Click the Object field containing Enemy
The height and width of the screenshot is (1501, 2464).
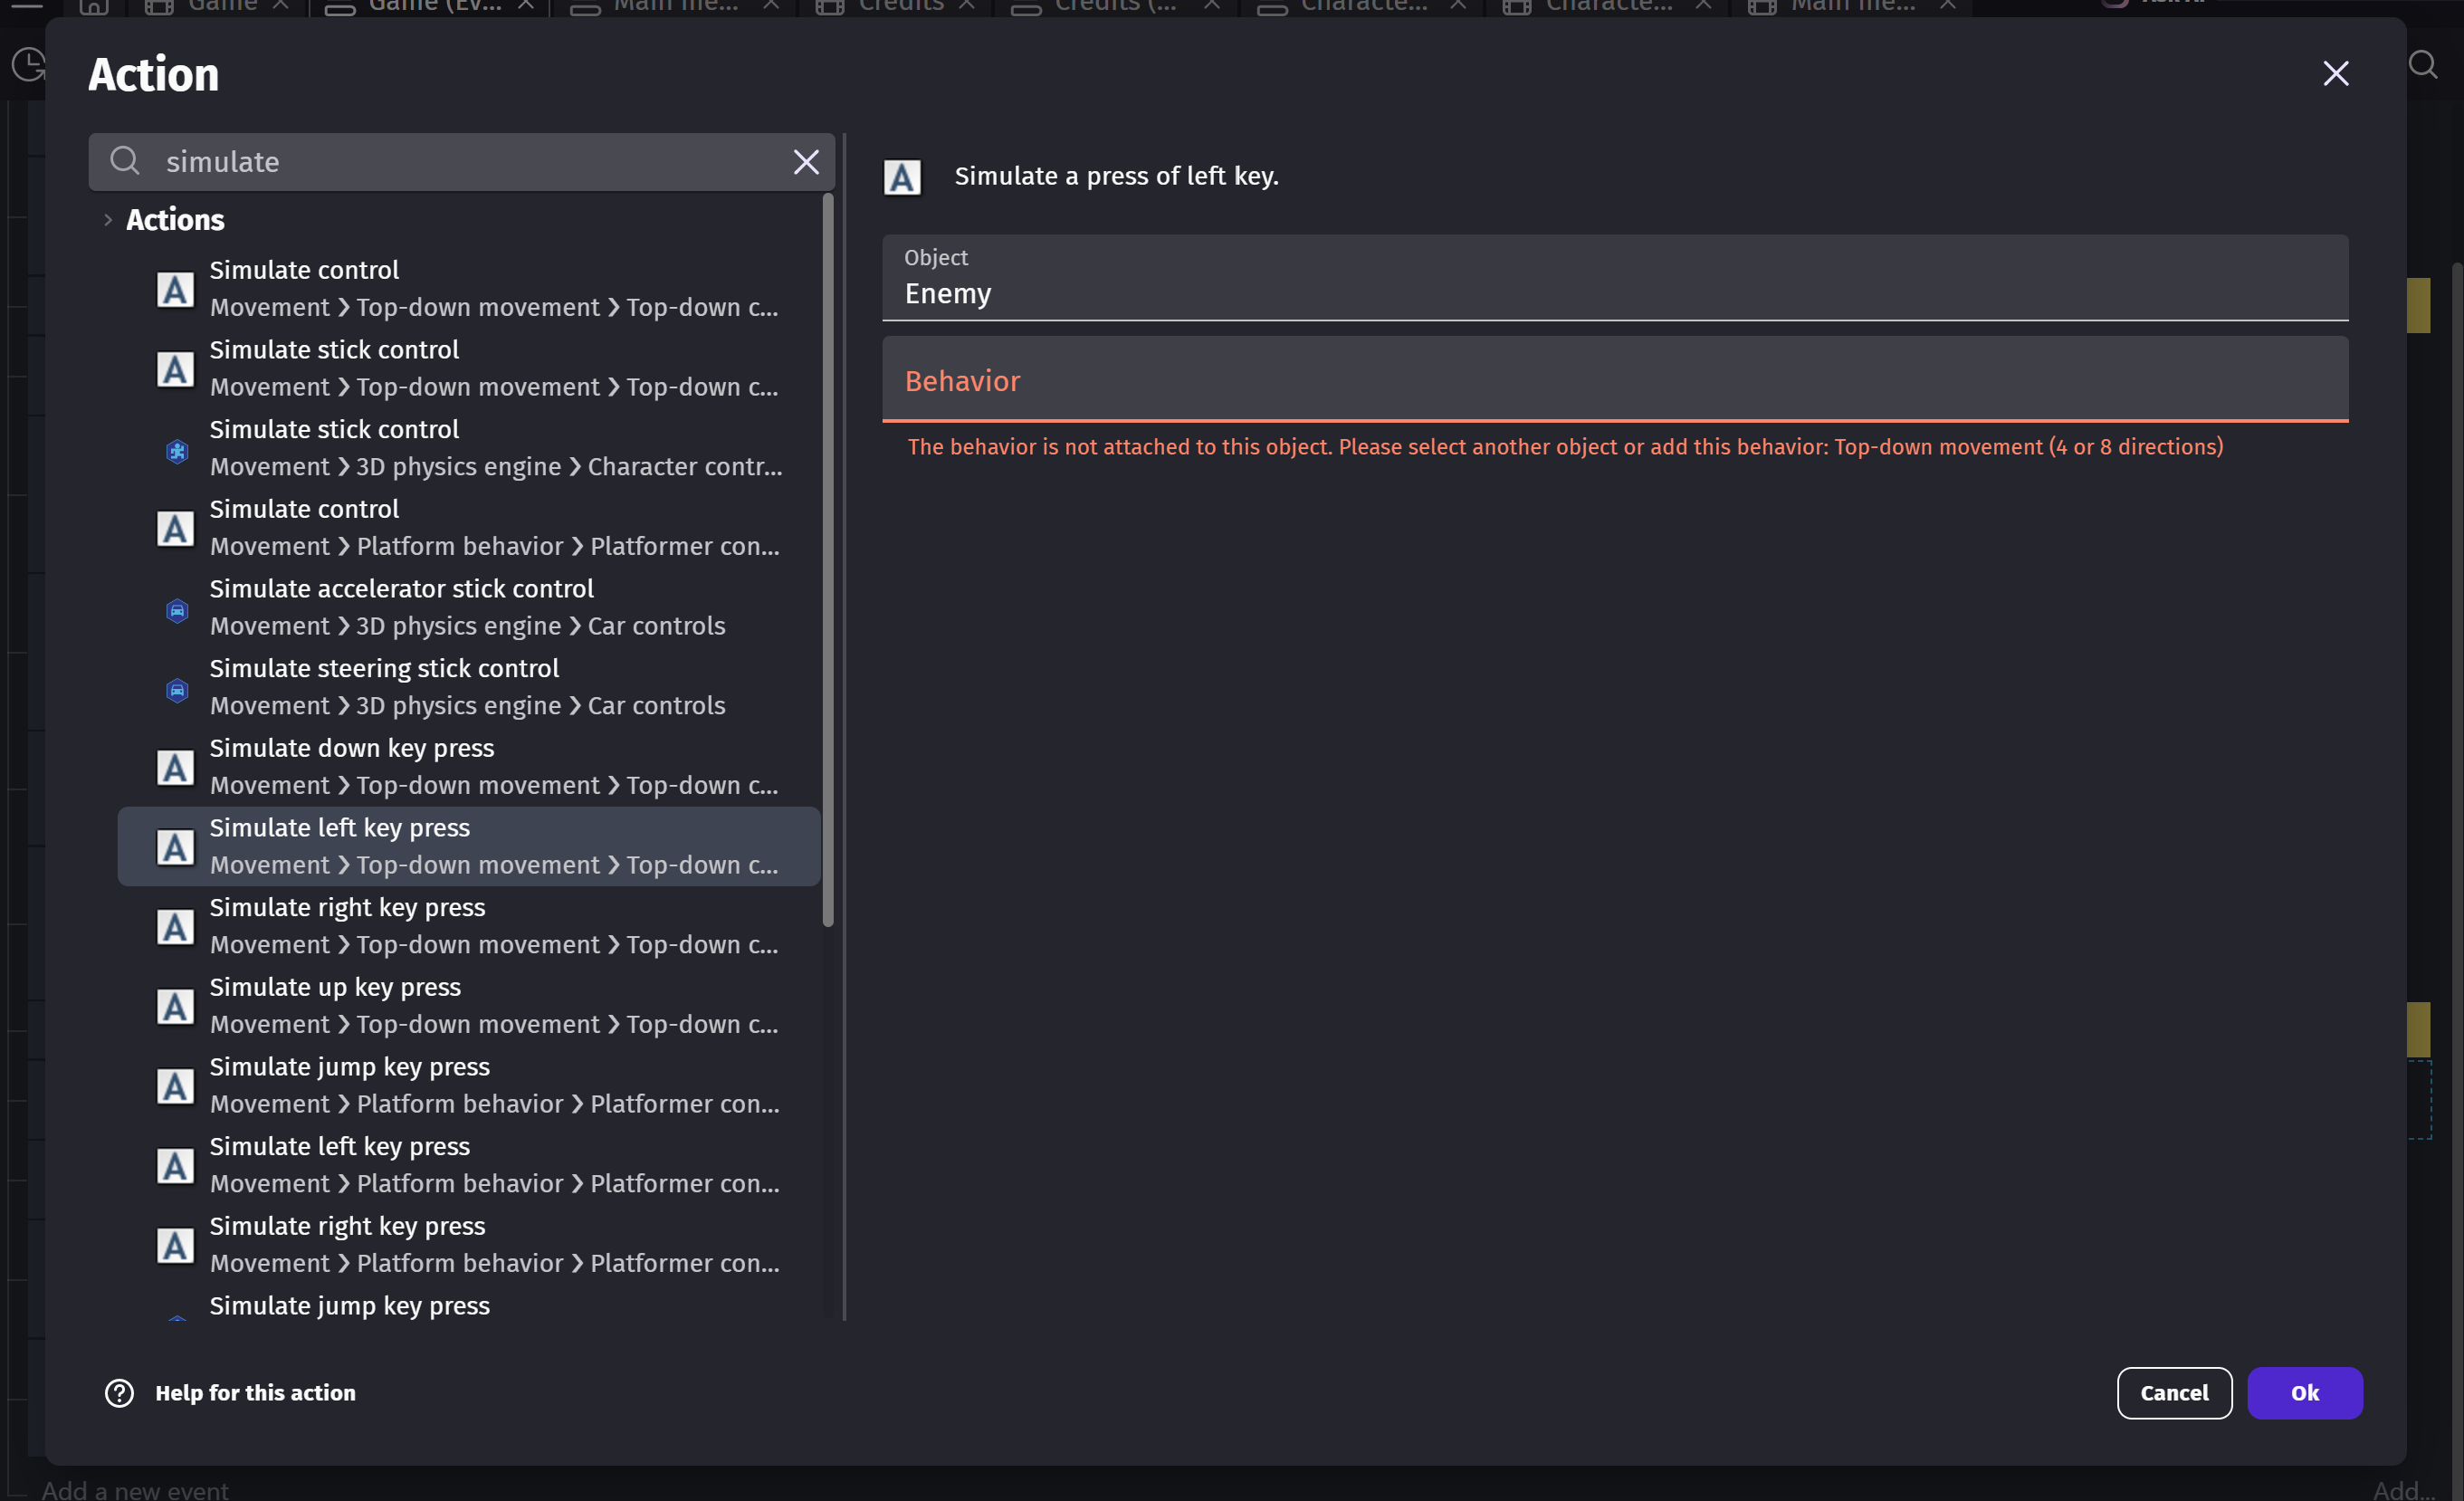click(1615, 278)
